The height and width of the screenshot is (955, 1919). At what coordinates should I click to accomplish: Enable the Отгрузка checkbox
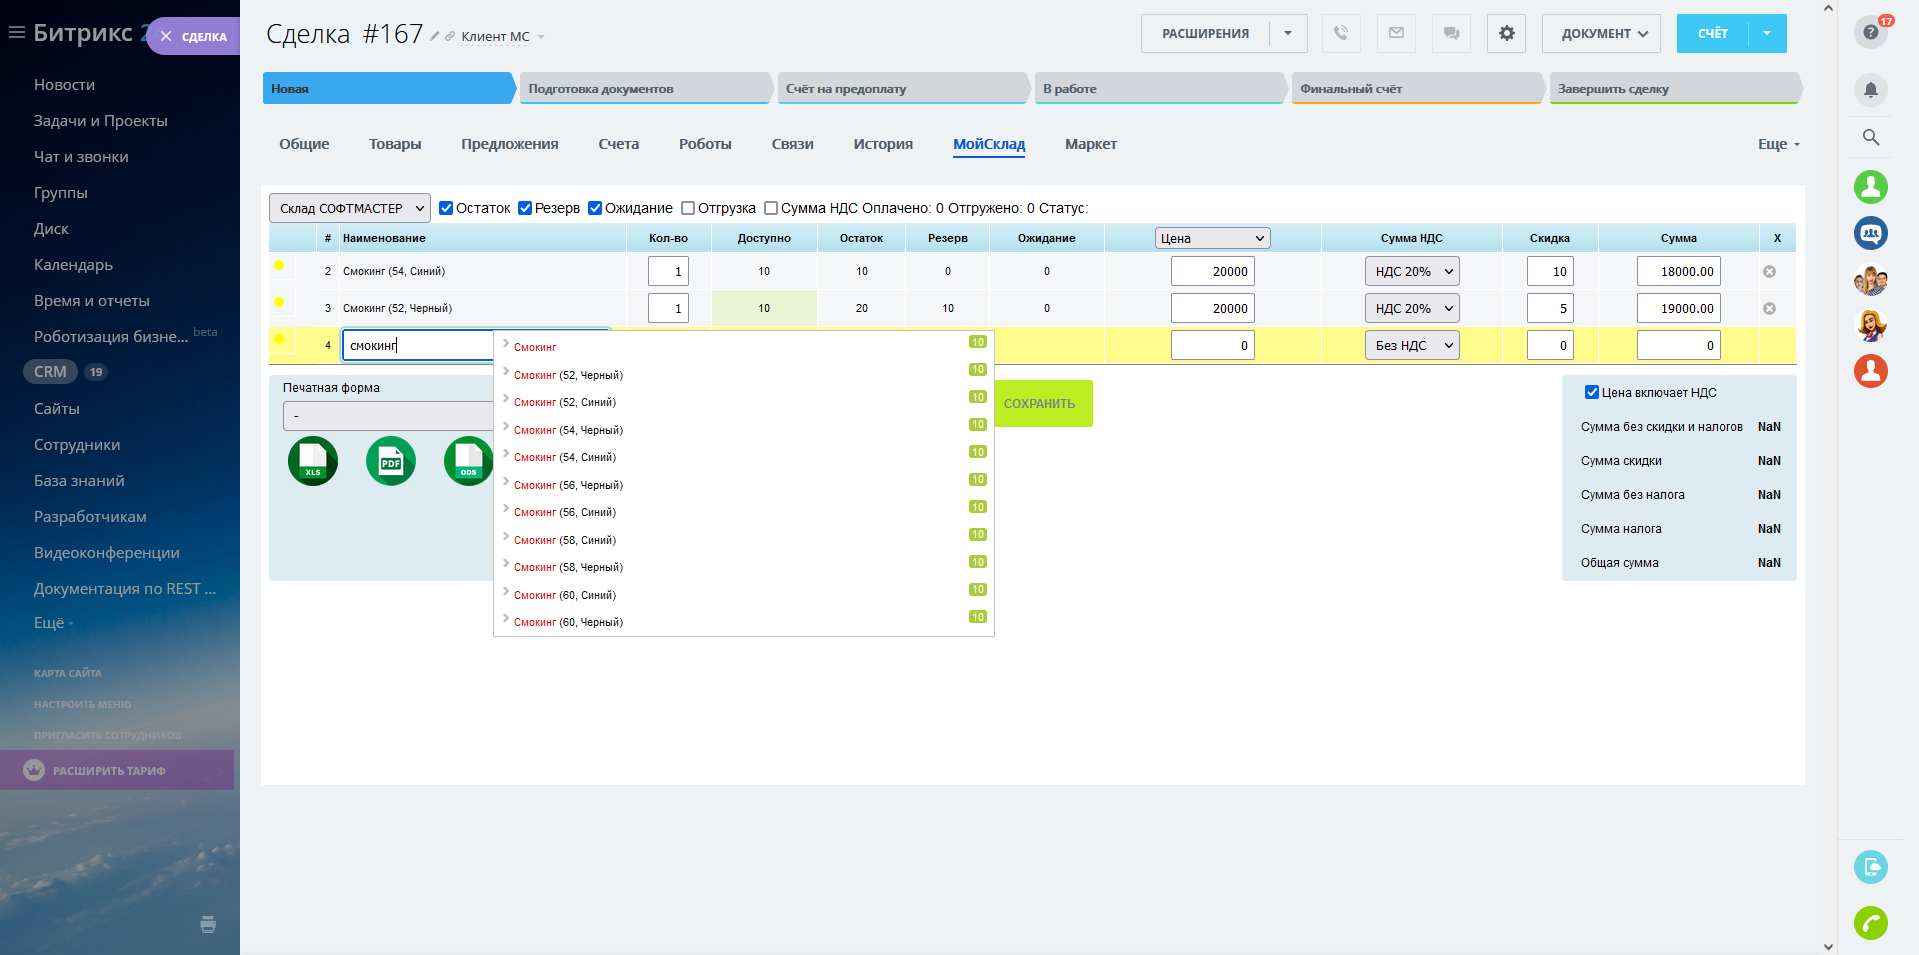(x=688, y=208)
